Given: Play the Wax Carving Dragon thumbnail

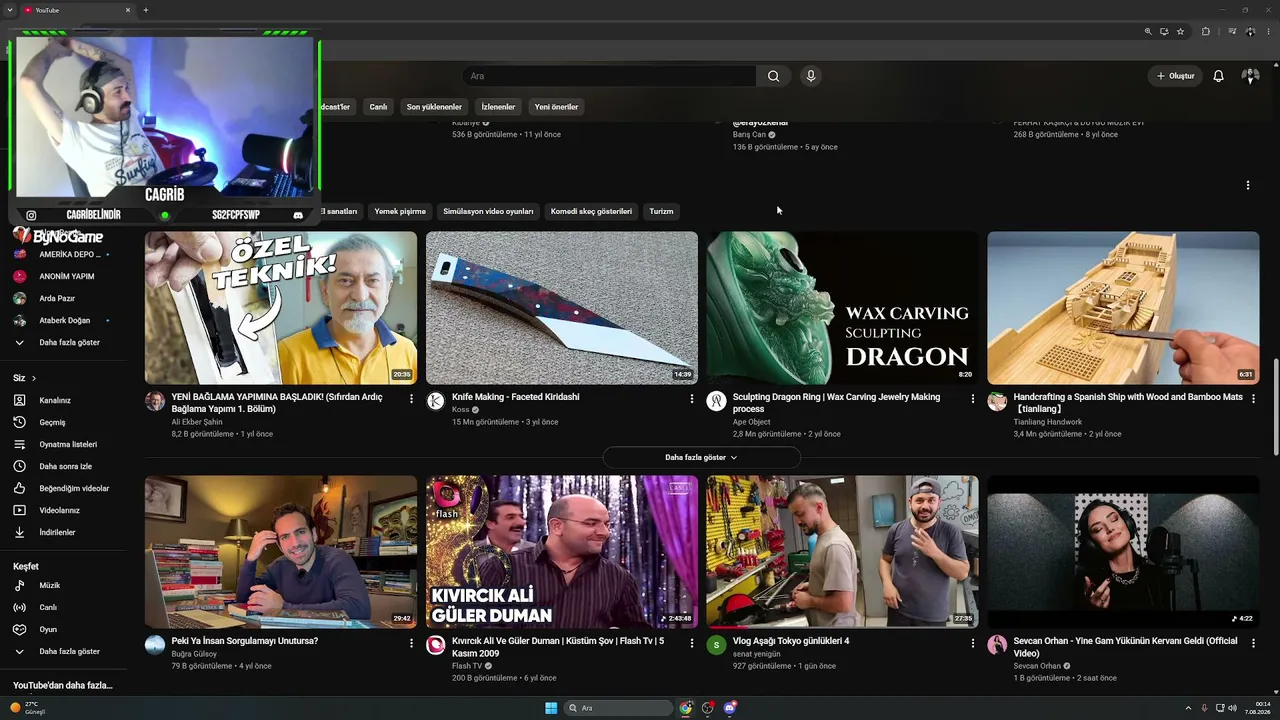Looking at the screenshot, I should (x=842, y=308).
